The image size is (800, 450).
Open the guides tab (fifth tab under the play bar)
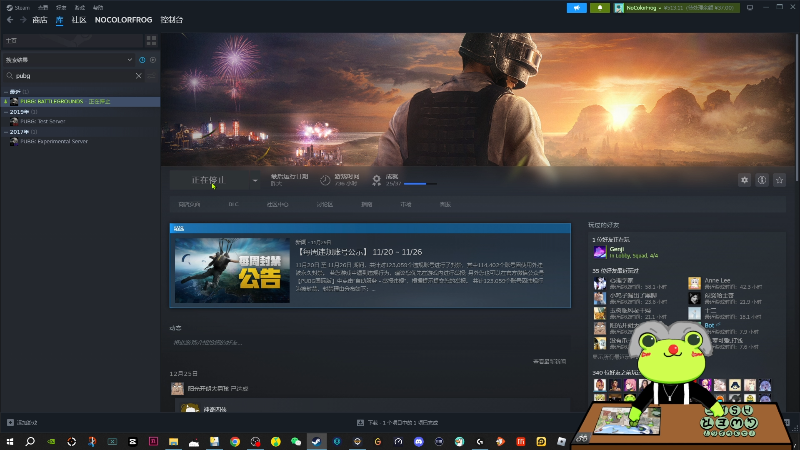click(x=366, y=205)
